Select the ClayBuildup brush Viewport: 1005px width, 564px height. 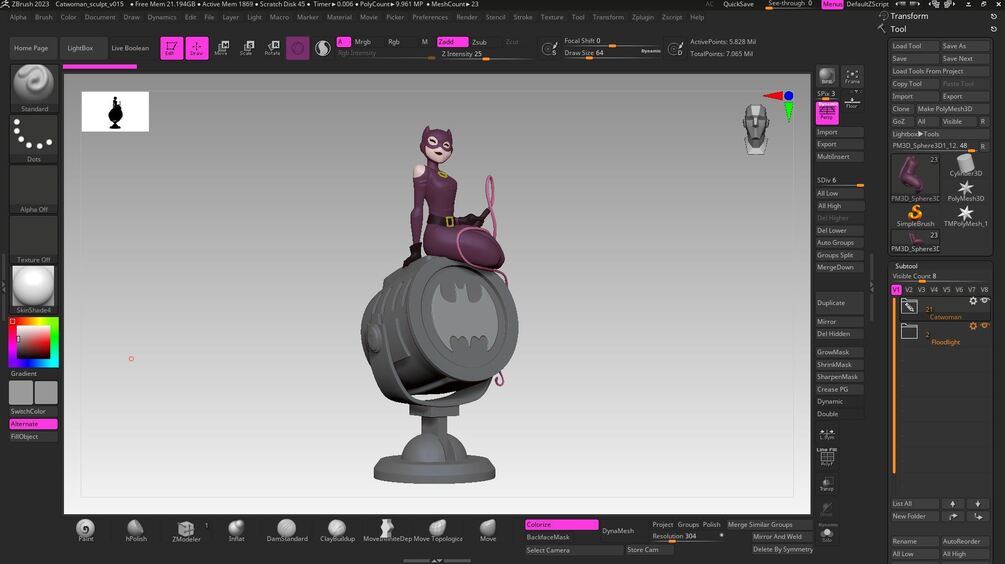337,531
